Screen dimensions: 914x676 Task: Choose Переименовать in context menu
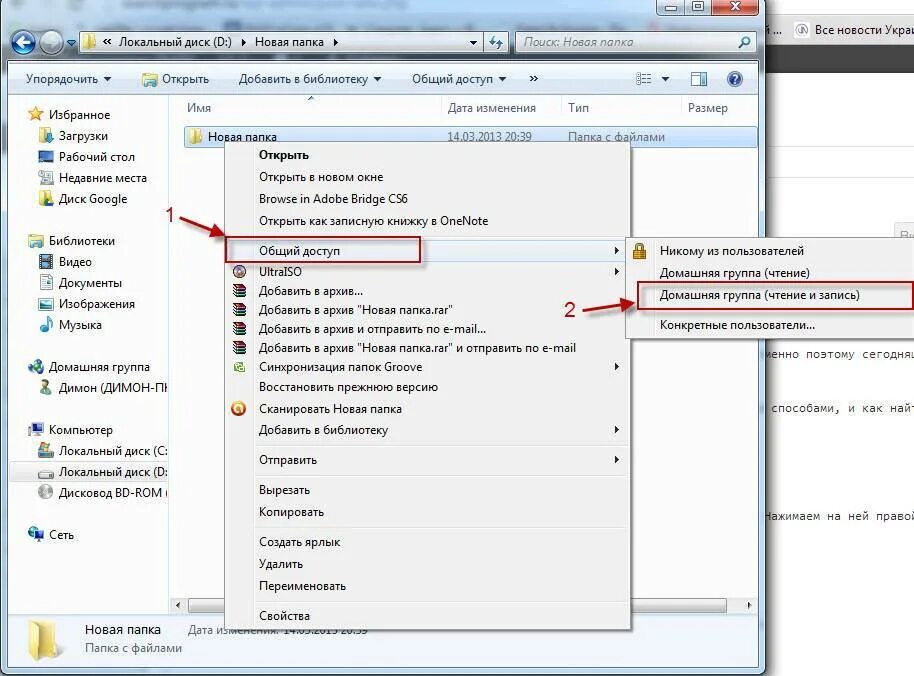pos(302,586)
